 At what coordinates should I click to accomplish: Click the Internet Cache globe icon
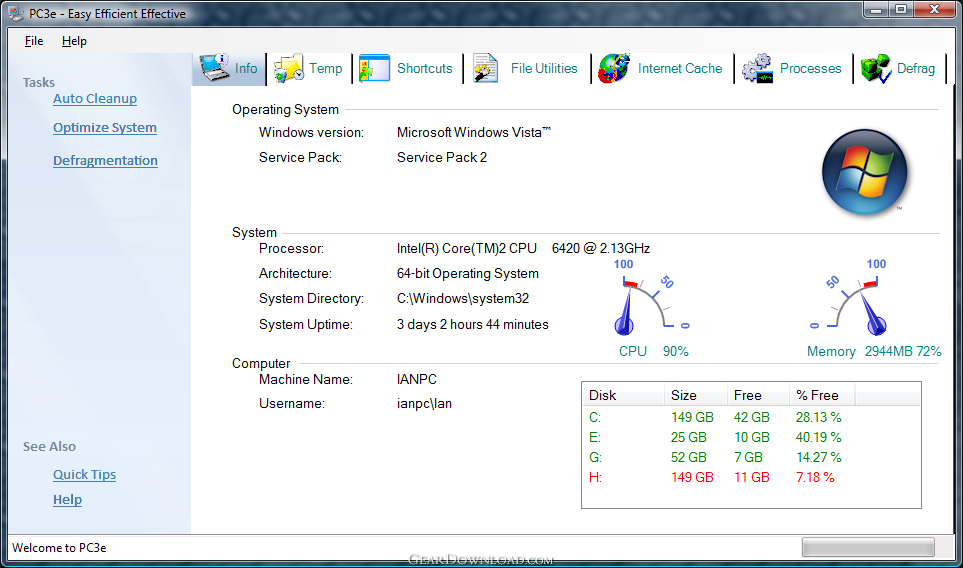point(614,68)
